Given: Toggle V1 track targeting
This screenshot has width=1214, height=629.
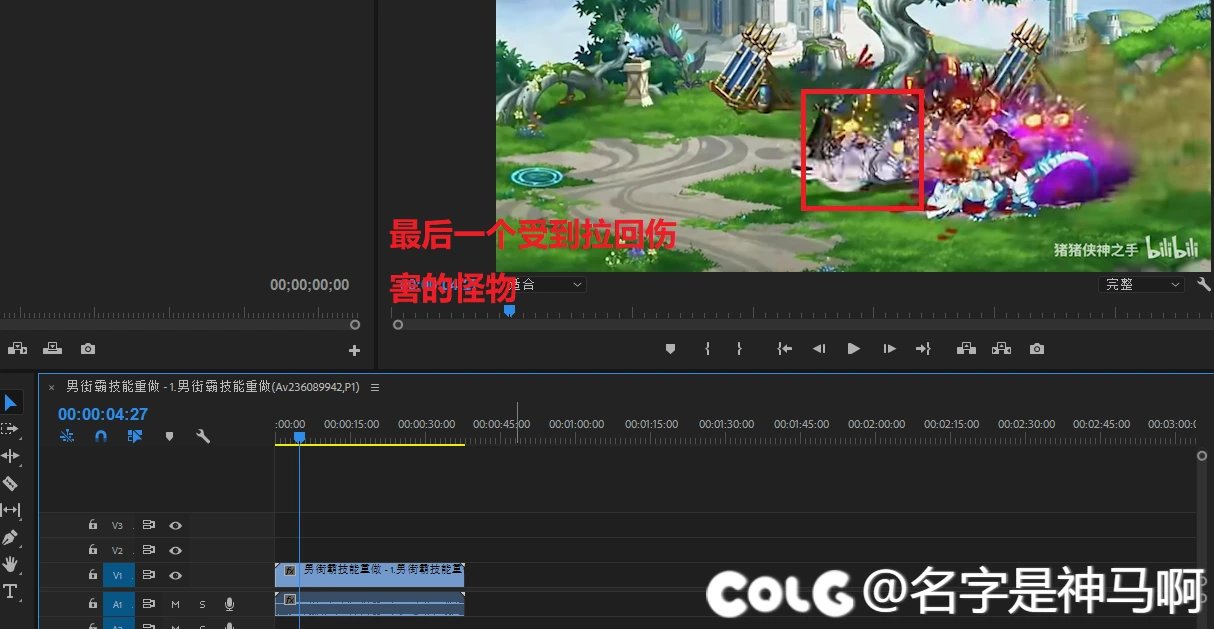Looking at the screenshot, I should 118,575.
